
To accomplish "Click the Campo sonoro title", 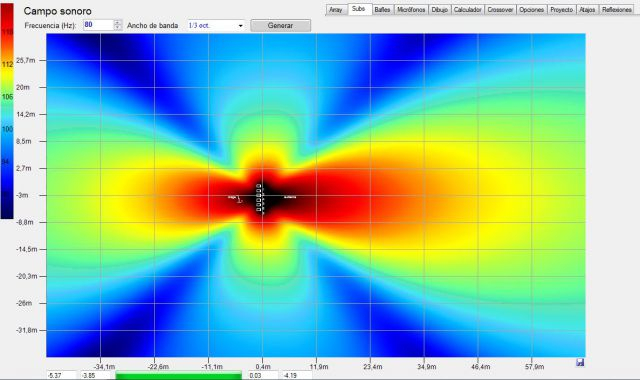I will tap(58, 11).
